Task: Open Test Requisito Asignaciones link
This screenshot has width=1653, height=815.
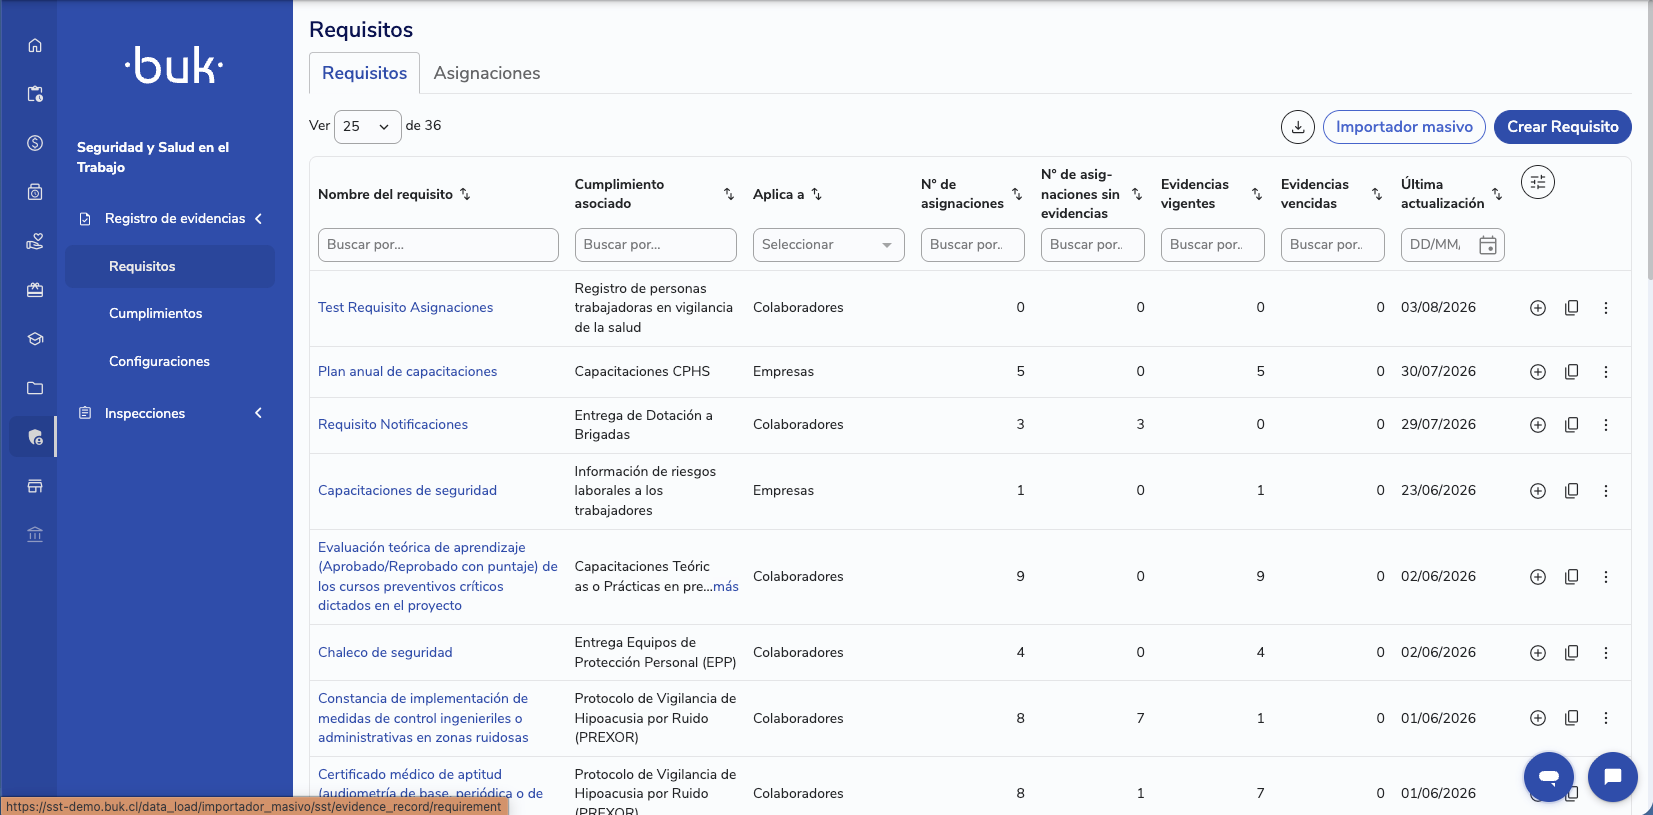Action: click(x=405, y=308)
